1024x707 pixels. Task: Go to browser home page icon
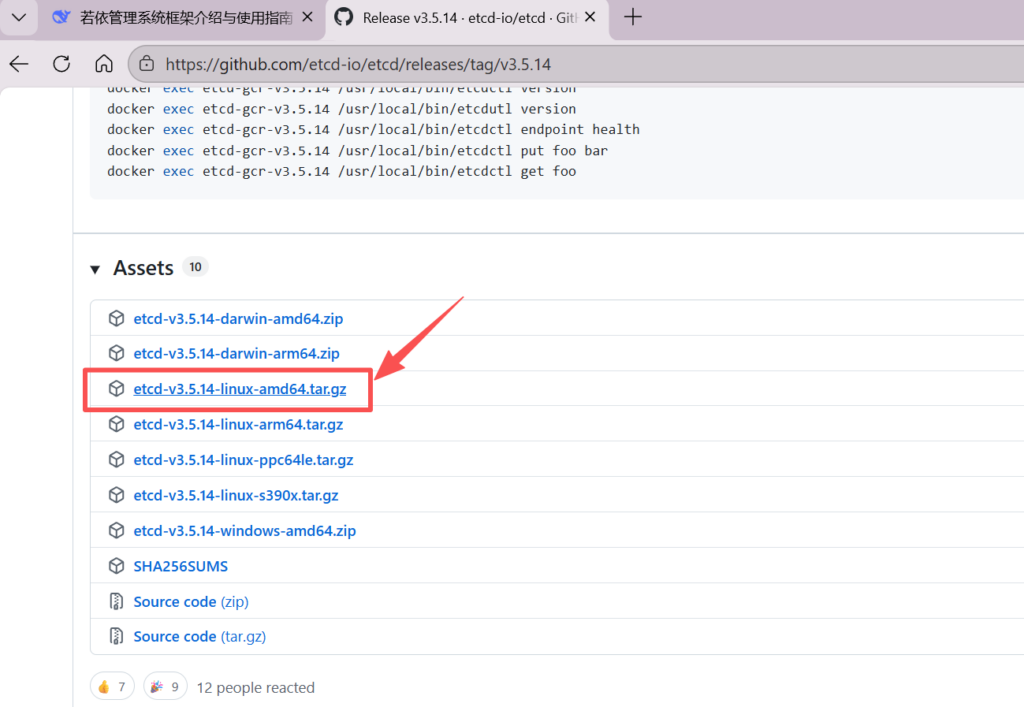pos(104,64)
